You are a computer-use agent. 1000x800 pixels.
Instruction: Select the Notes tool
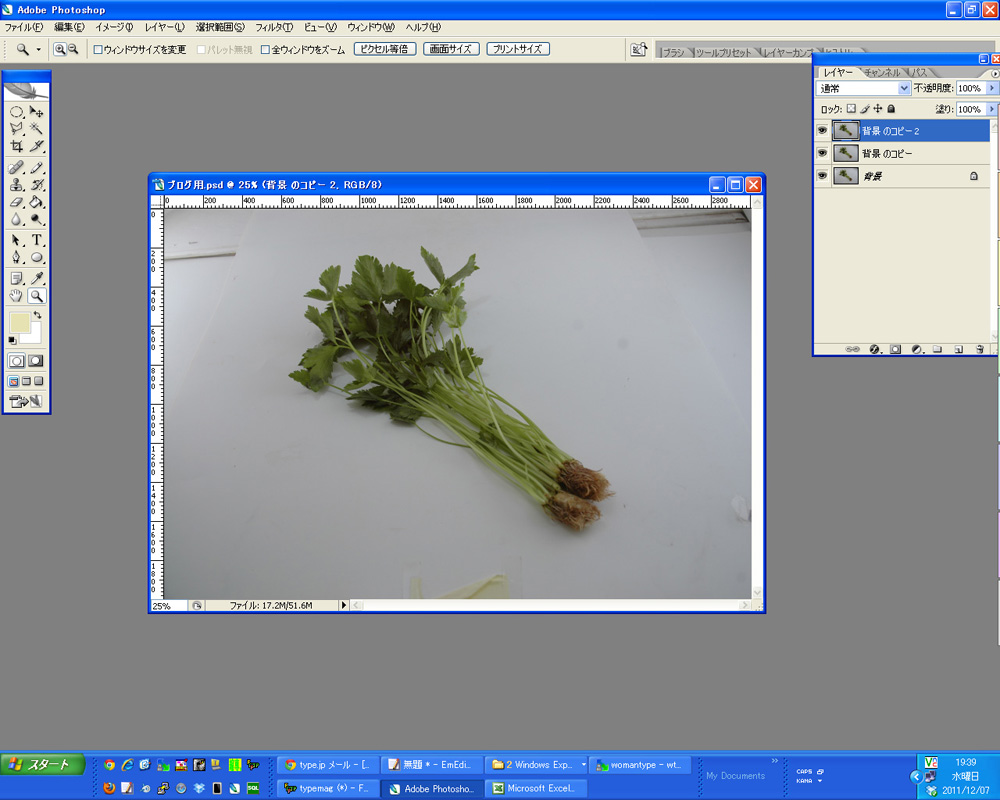[17, 279]
